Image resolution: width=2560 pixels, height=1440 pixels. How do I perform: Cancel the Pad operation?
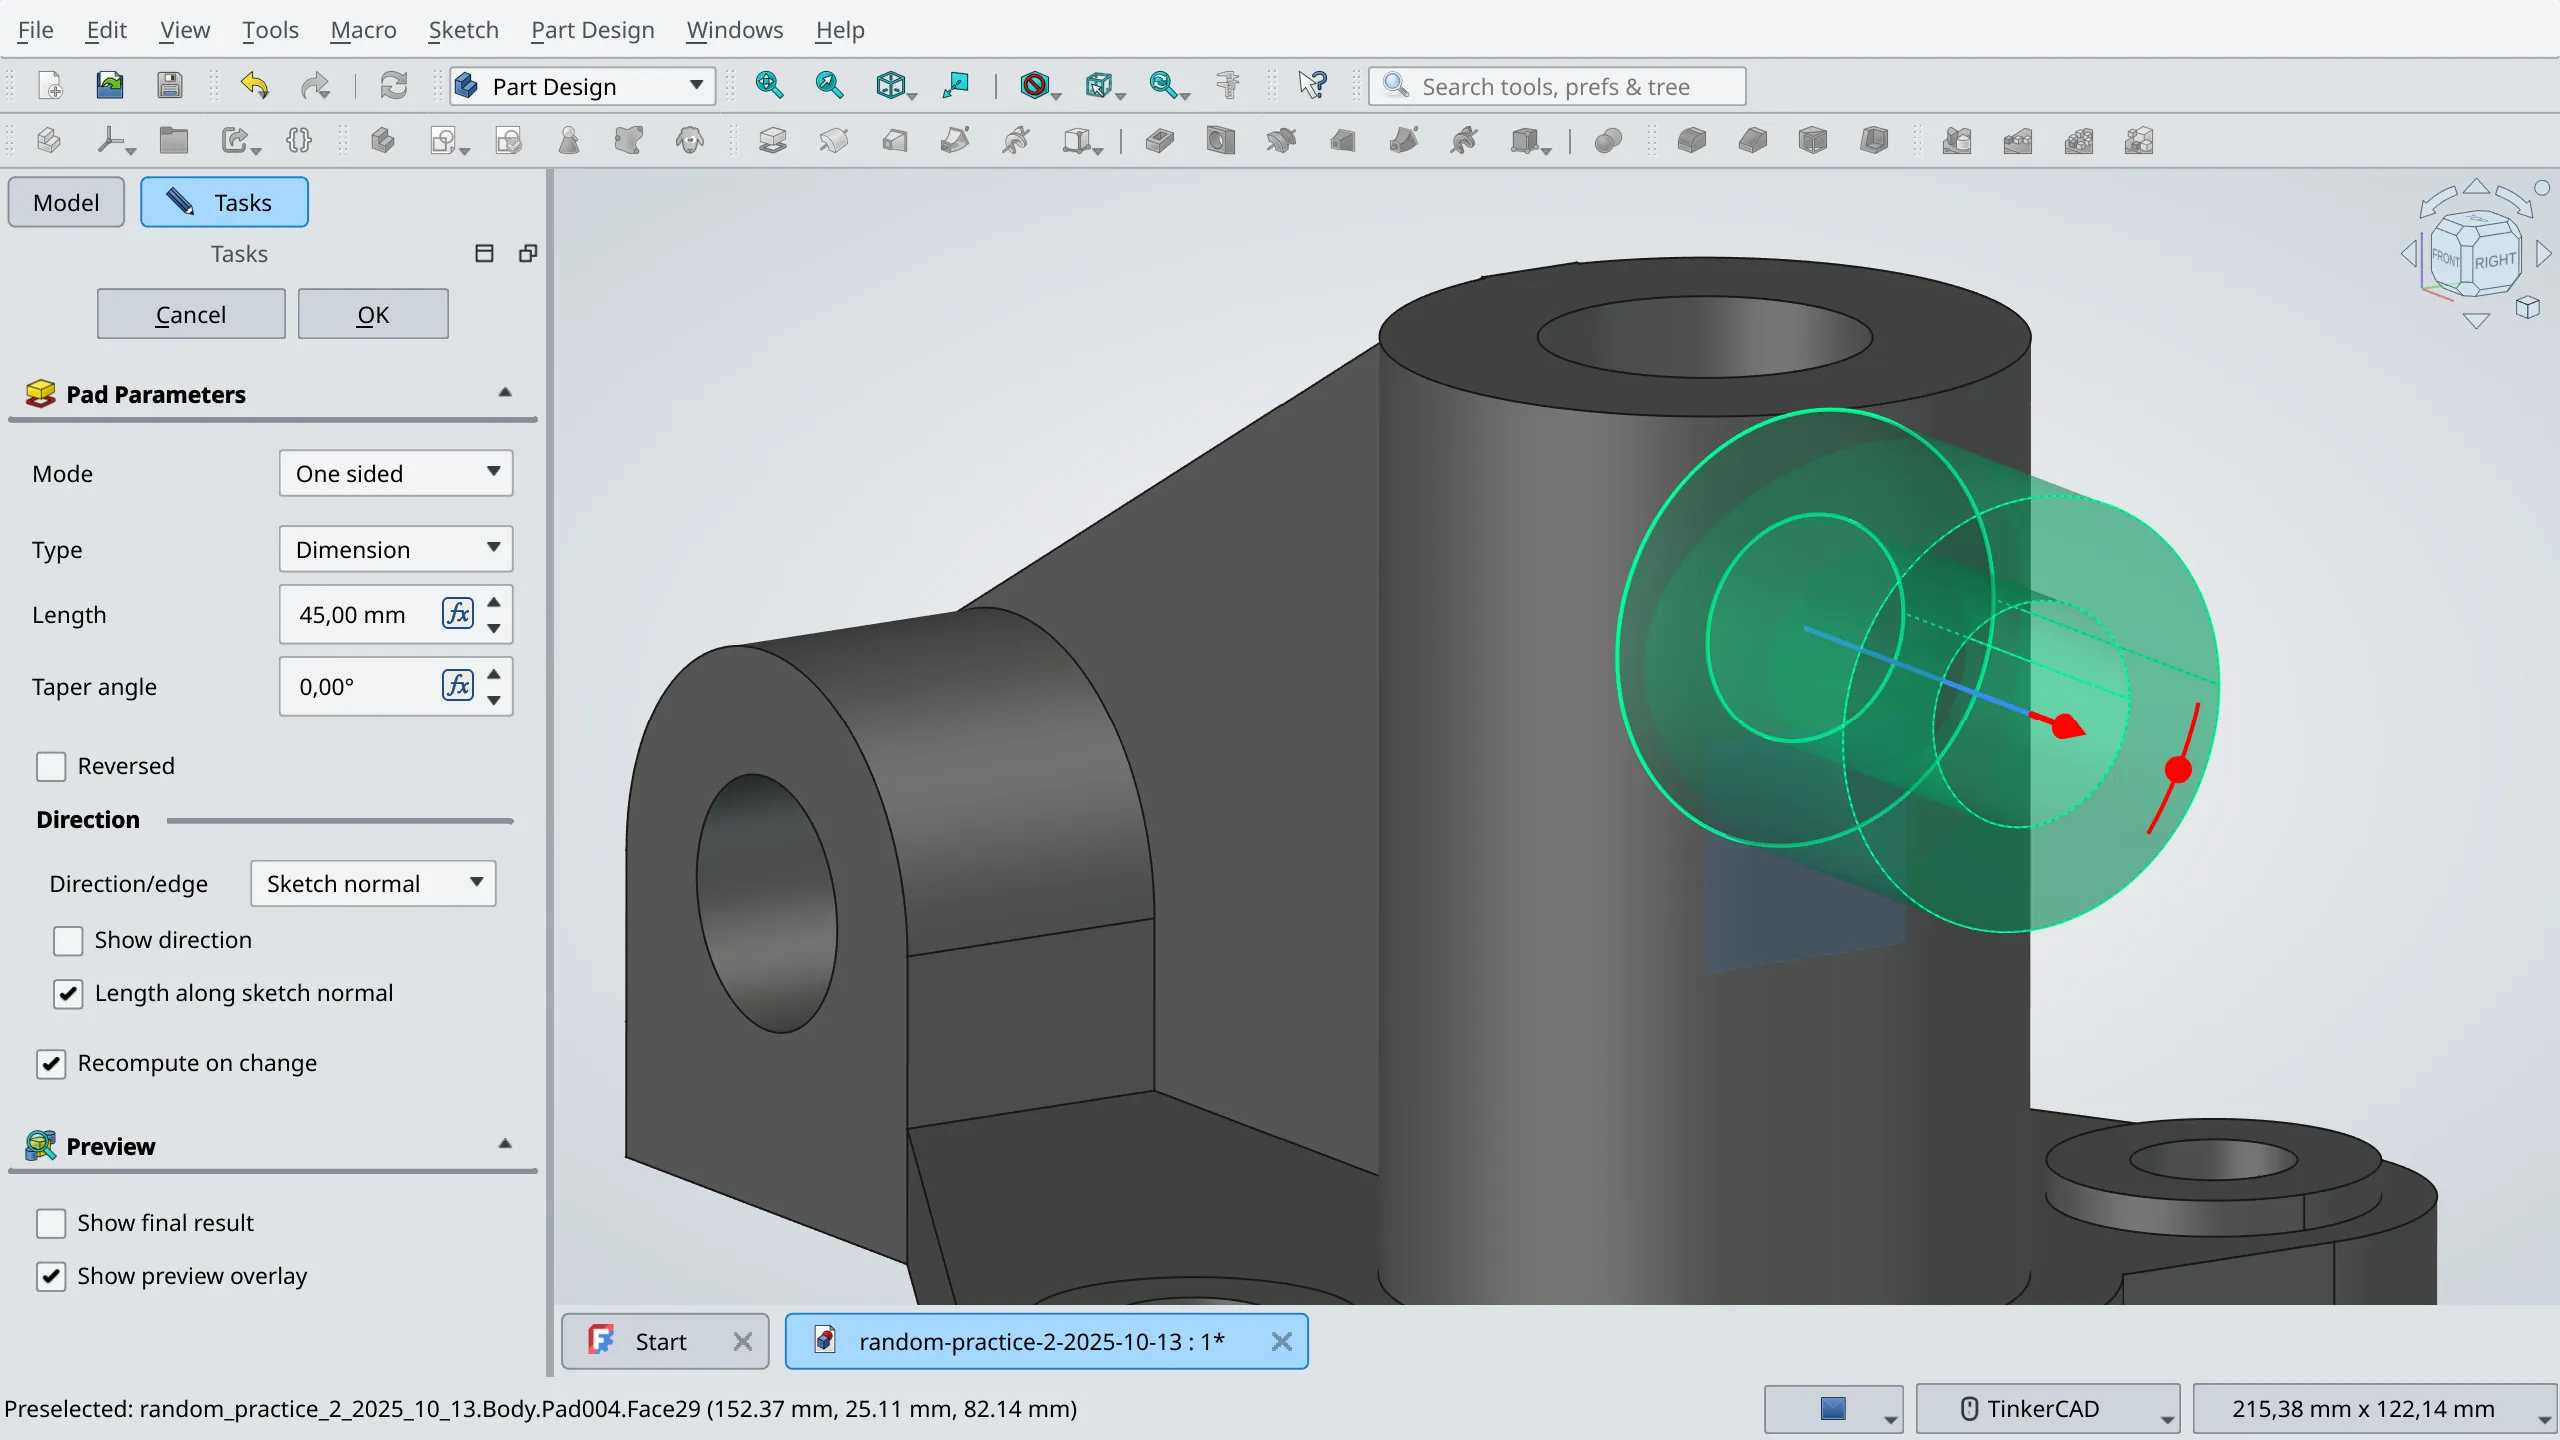pyautogui.click(x=190, y=313)
